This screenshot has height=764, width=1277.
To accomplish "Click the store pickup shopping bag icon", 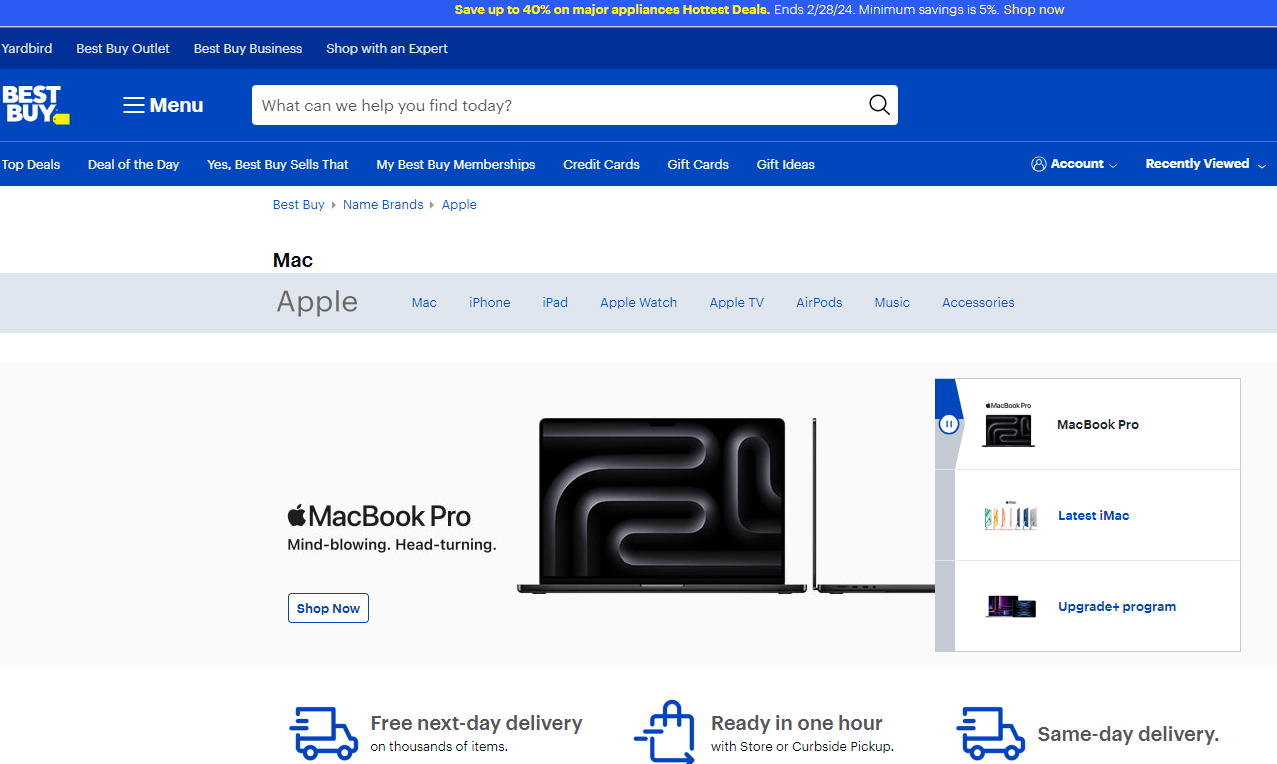I will [x=665, y=733].
